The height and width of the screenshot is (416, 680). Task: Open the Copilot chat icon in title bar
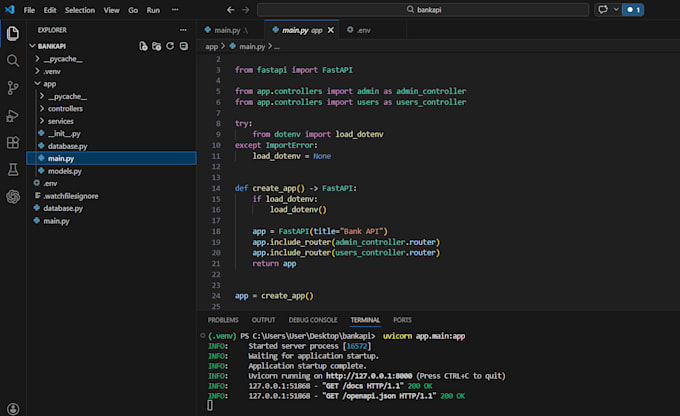click(603, 10)
